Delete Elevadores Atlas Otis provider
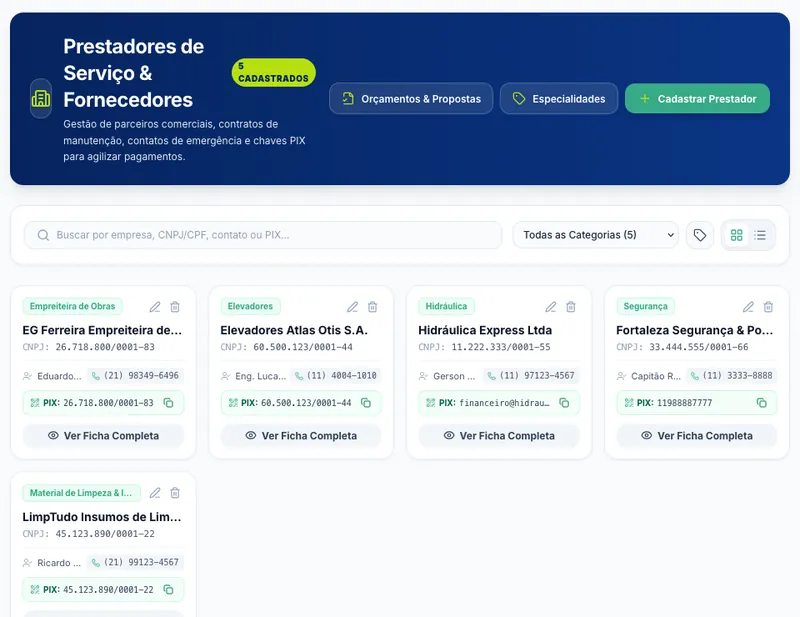The width and height of the screenshot is (800, 617). pyautogui.click(x=372, y=307)
